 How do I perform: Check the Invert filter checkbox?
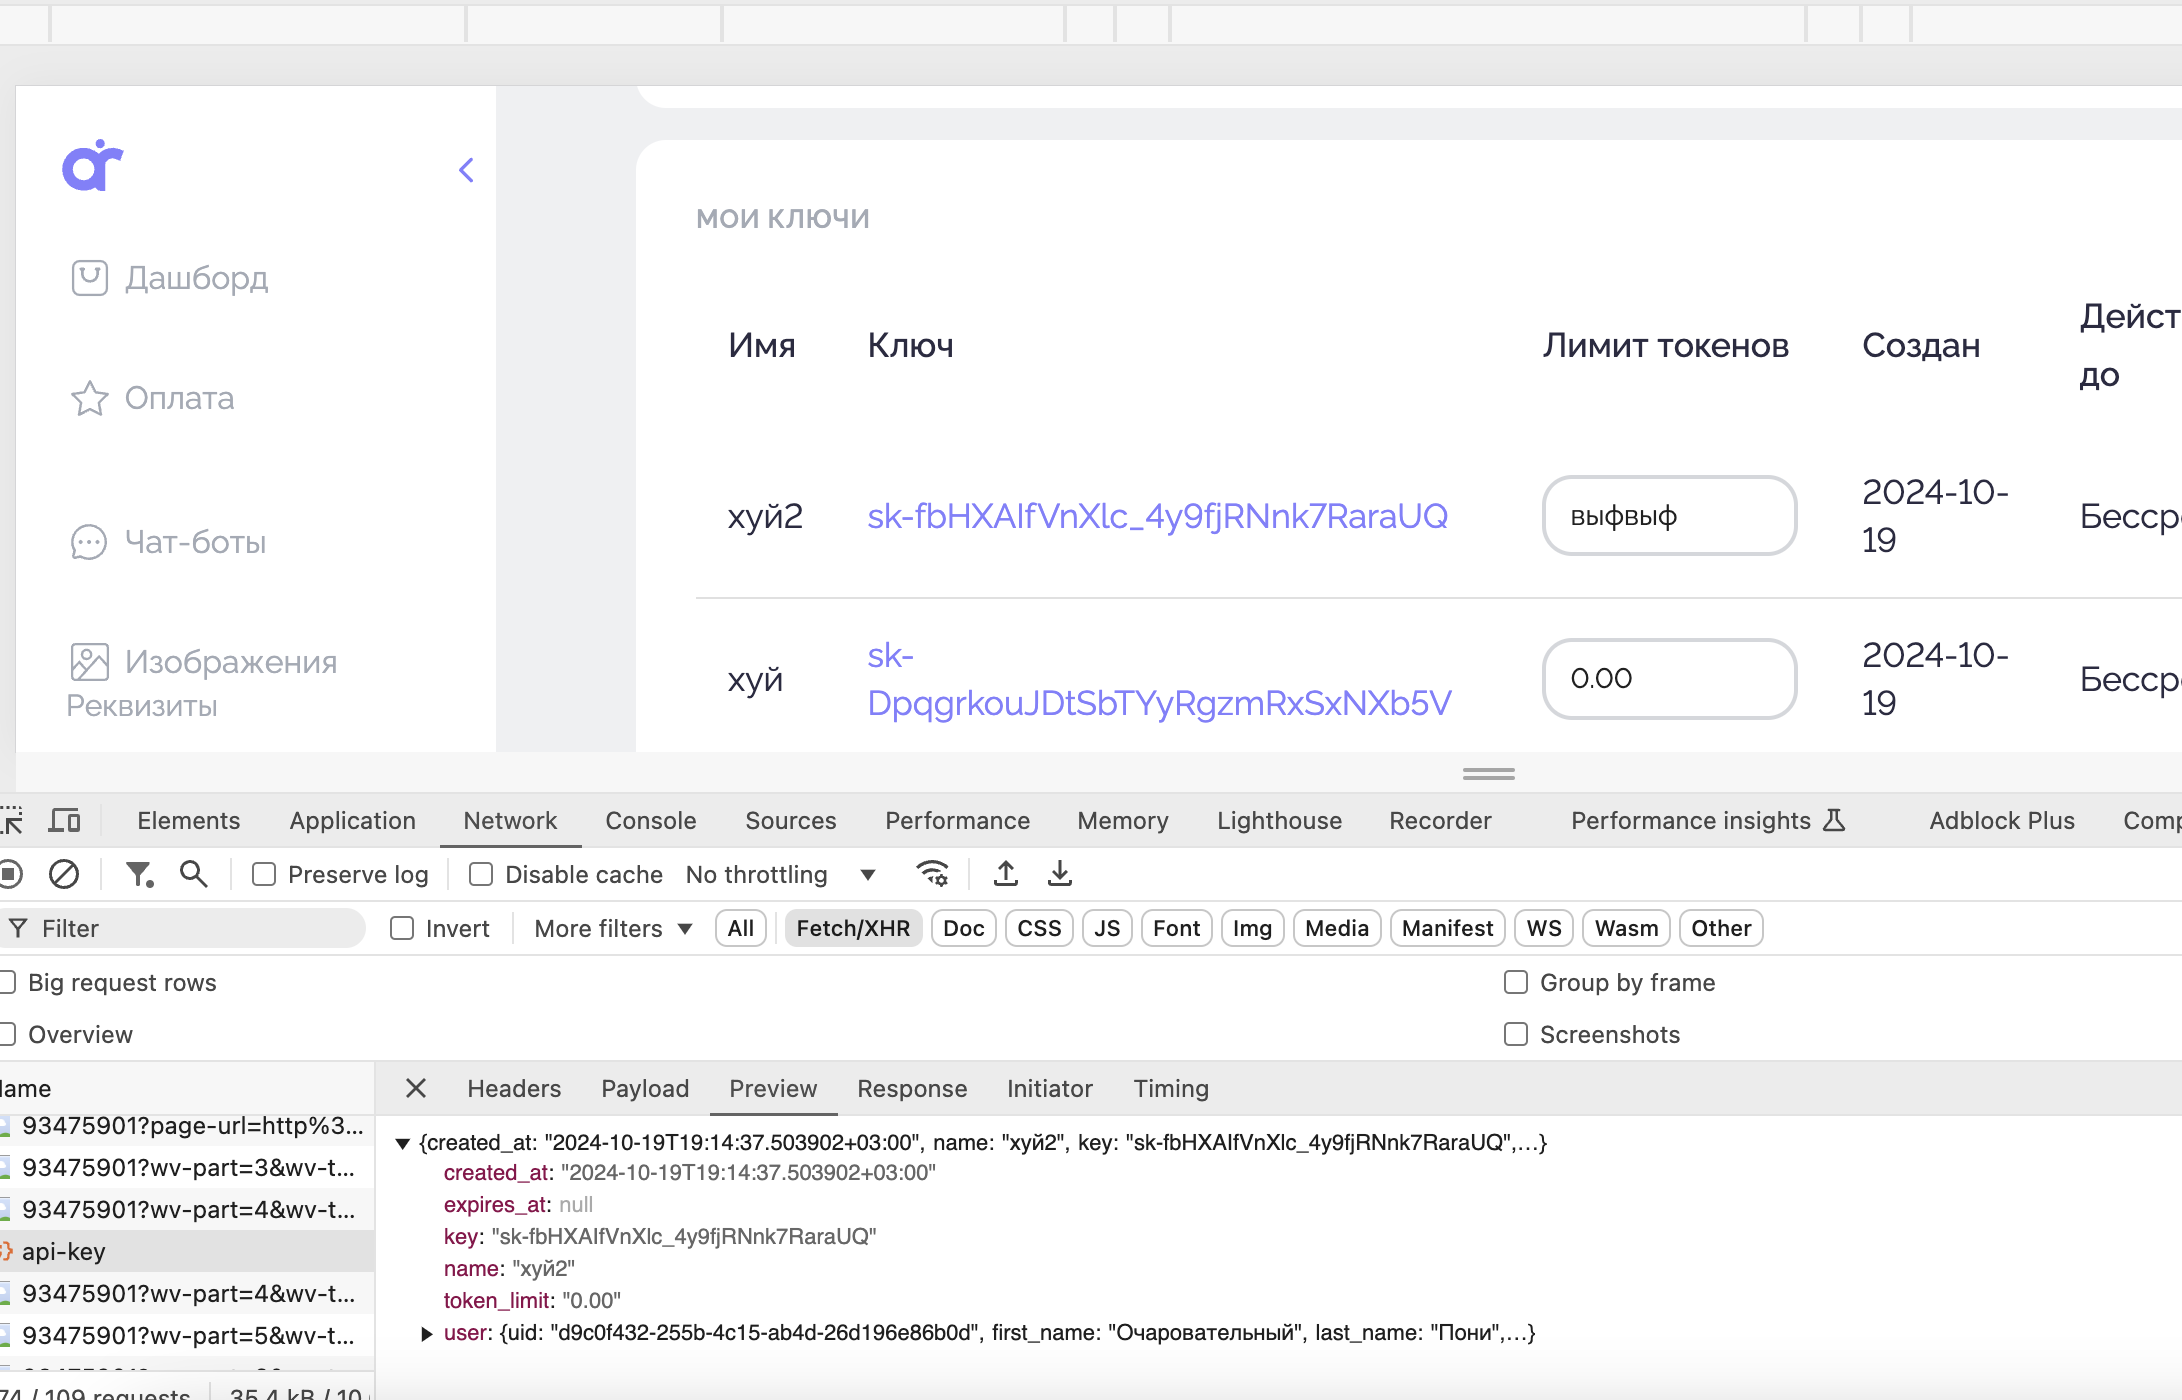[x=402, y=929]
